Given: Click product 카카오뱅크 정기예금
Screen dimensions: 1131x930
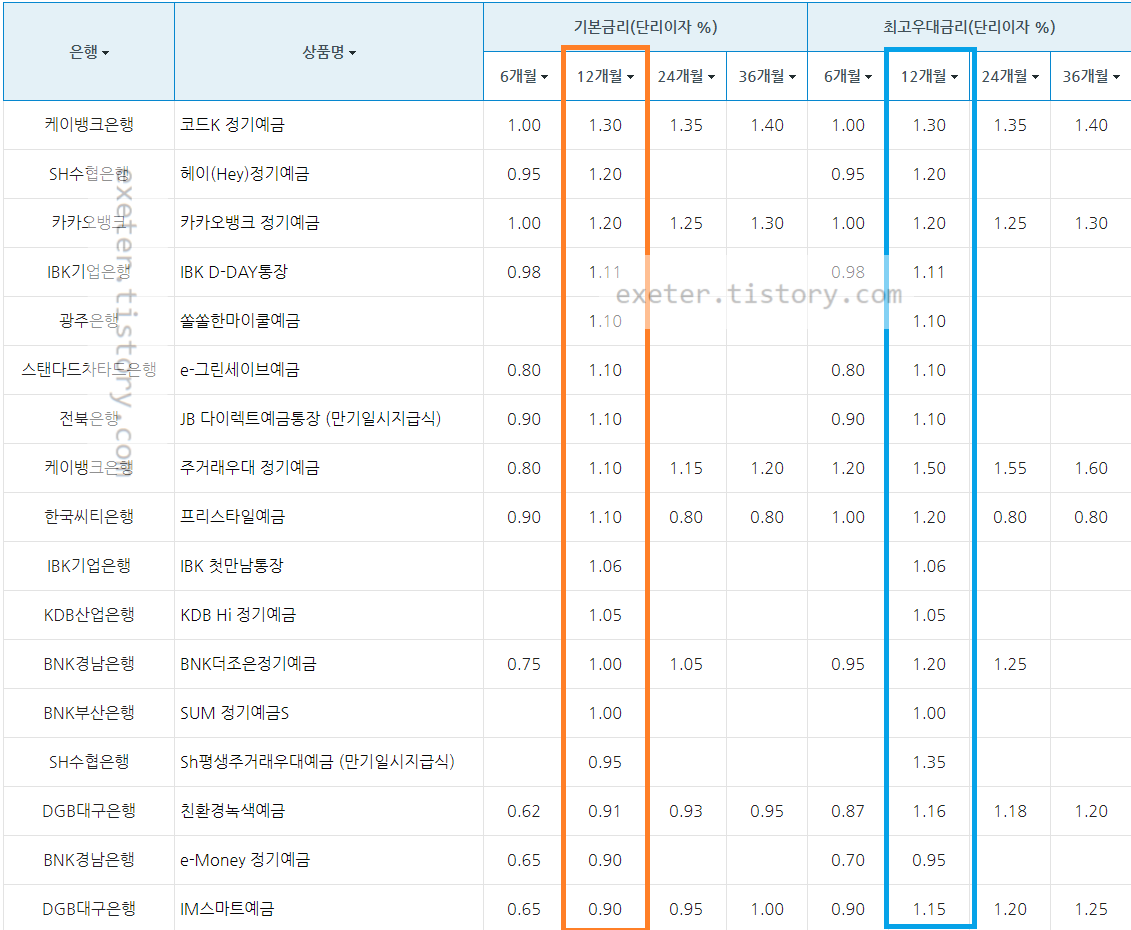Looking at the screenshot, I should point(249,222).
